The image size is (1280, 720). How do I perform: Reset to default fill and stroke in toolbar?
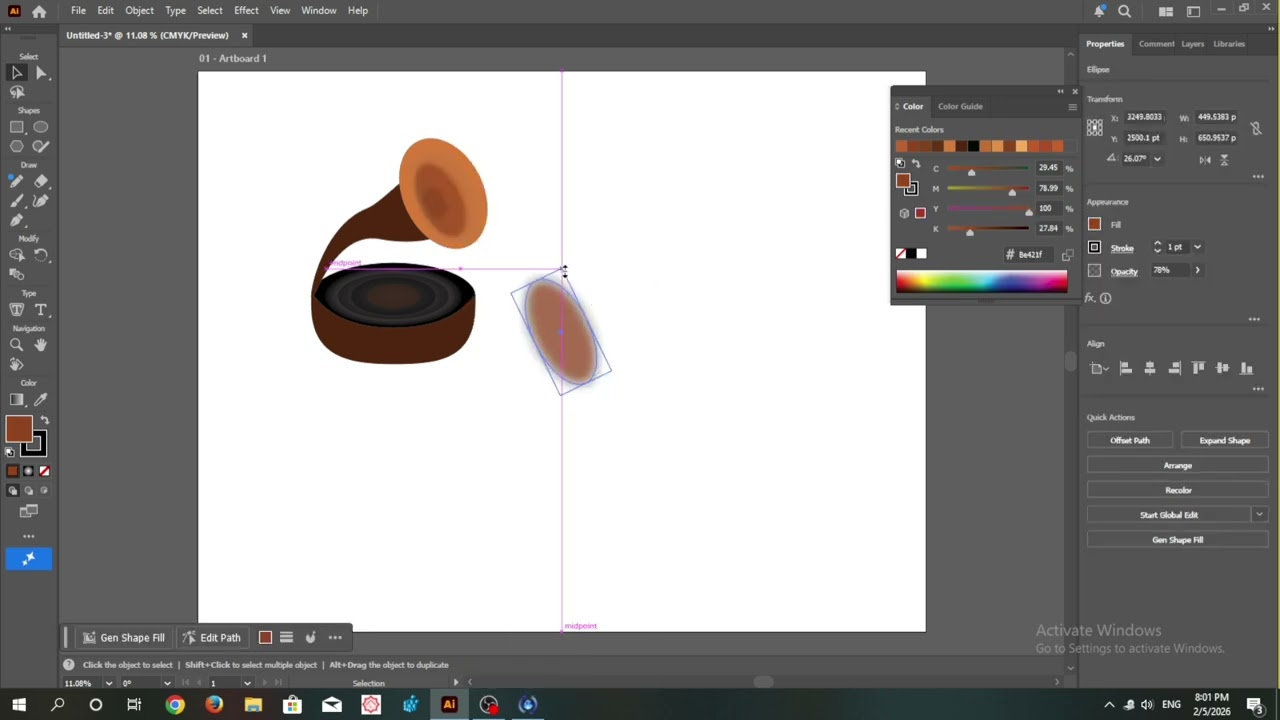(10, 452)
